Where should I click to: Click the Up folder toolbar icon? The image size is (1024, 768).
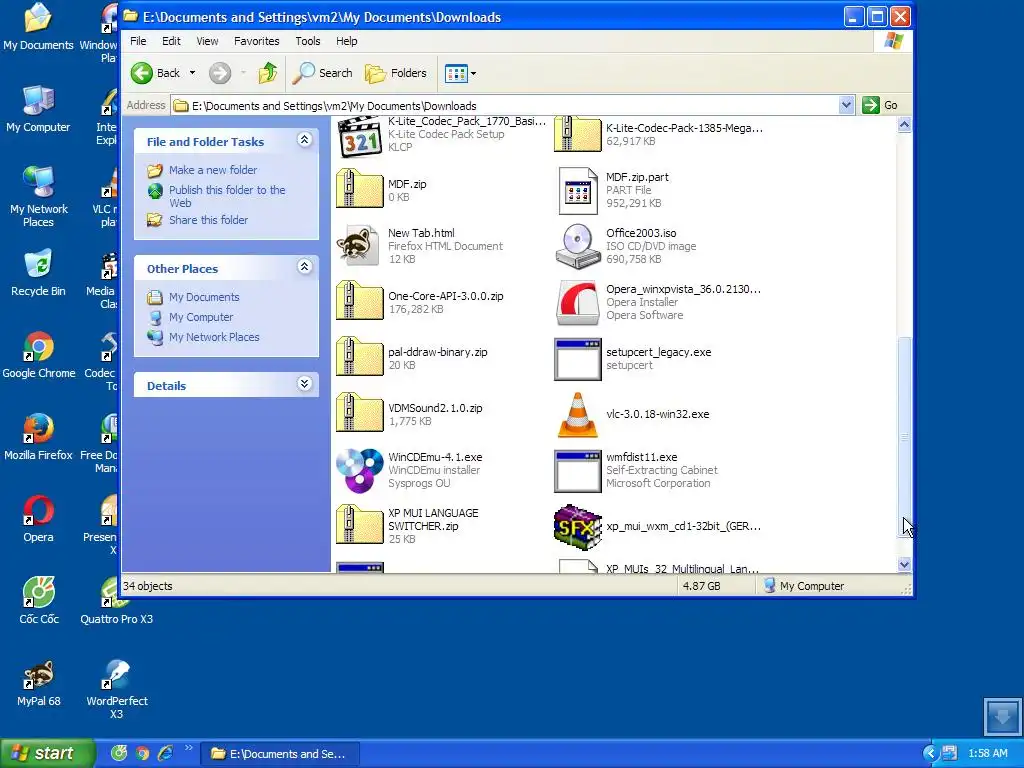(x=268, y=73)
